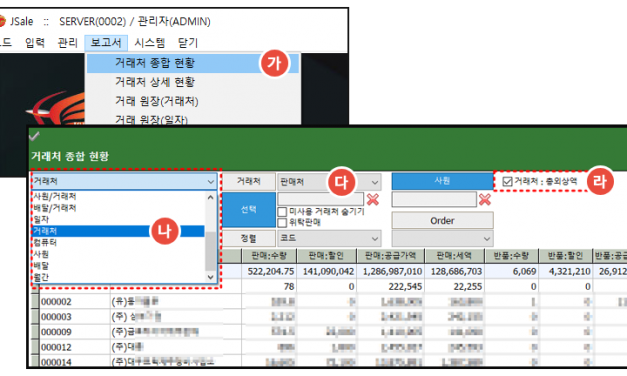Viewport: 627px width, 376px height.
Task: Click the 반품:수량 column header
Action: click(511, 255)
